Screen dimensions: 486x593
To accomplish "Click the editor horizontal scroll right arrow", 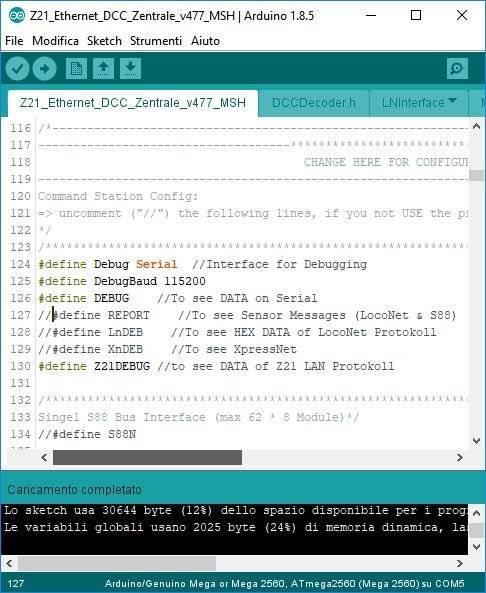I will (460, 458).
